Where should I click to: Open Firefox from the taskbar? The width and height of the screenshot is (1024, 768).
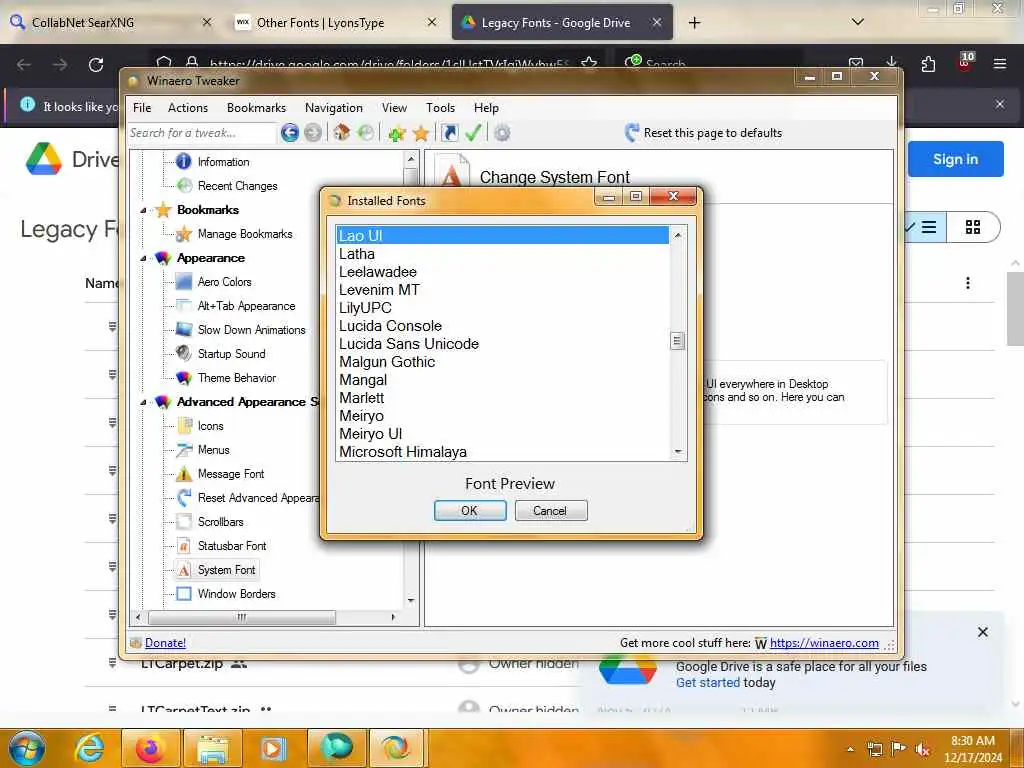coord(150,748)
